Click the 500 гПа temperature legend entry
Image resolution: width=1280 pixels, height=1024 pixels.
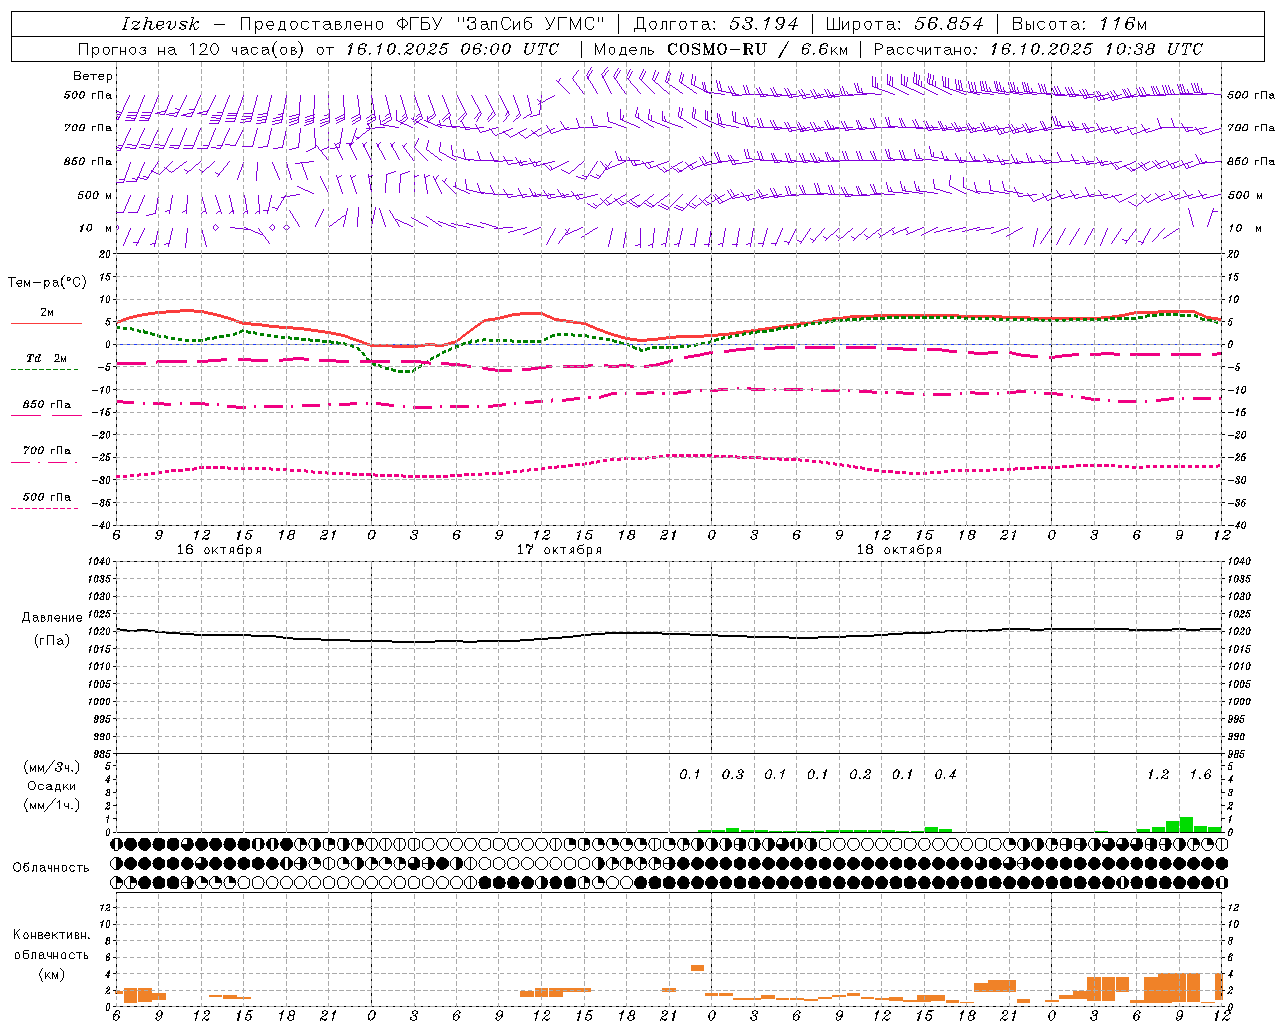click(46, 497)
